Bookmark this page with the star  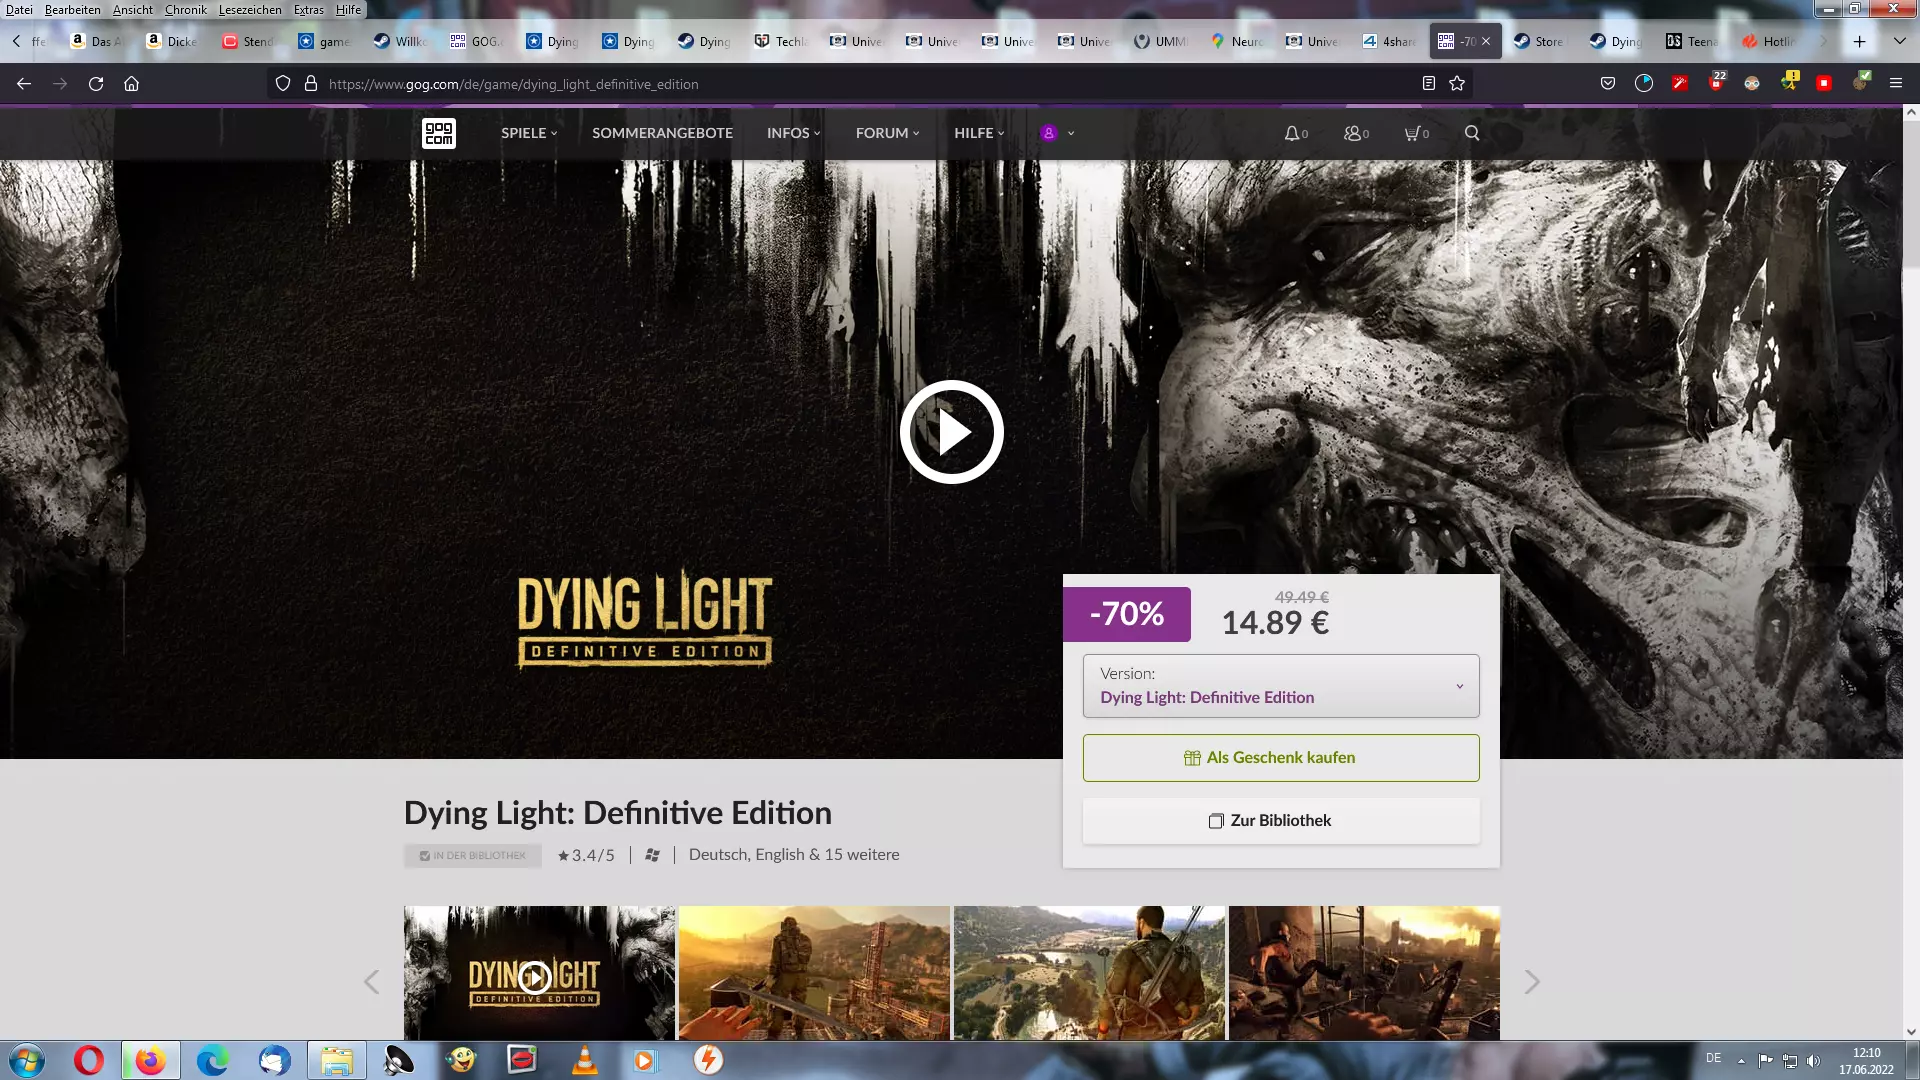click(1457, 84)
